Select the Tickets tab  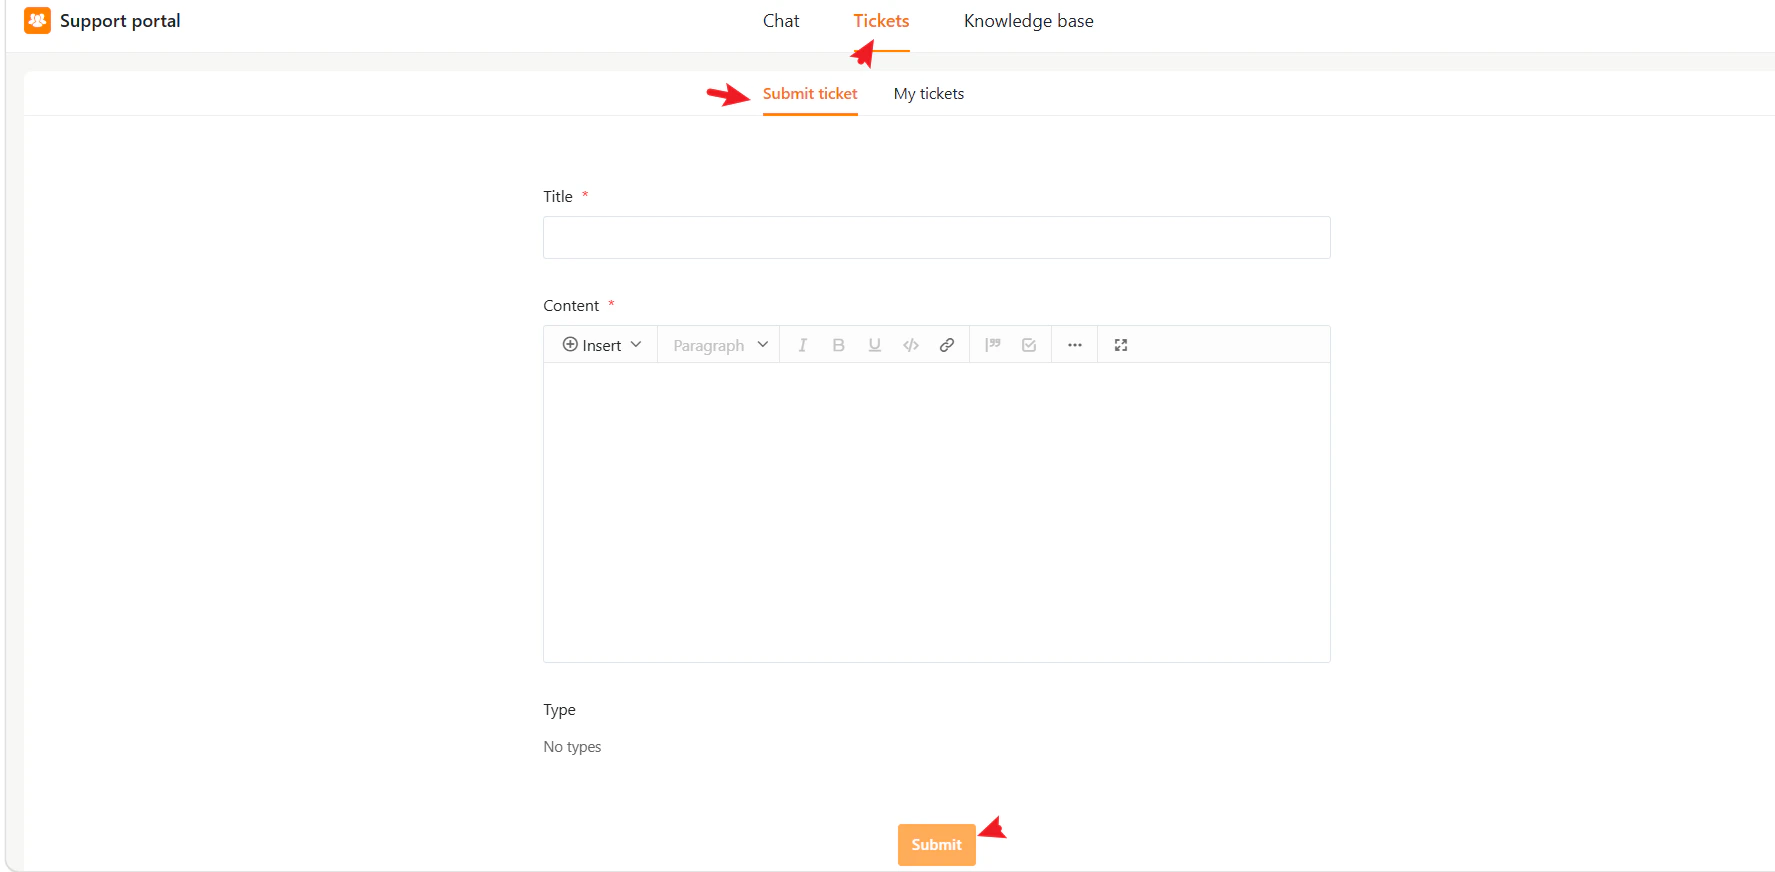tap(881, 21)
